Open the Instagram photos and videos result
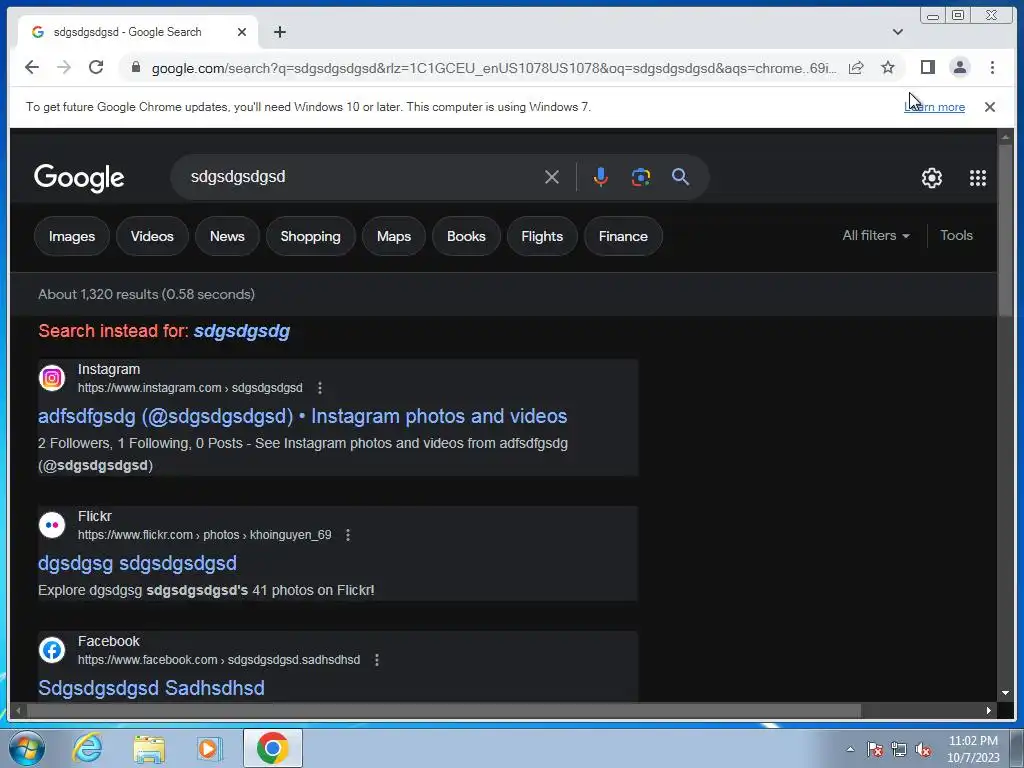Viewport: 1024px width, 768px height. click(302, 416)
